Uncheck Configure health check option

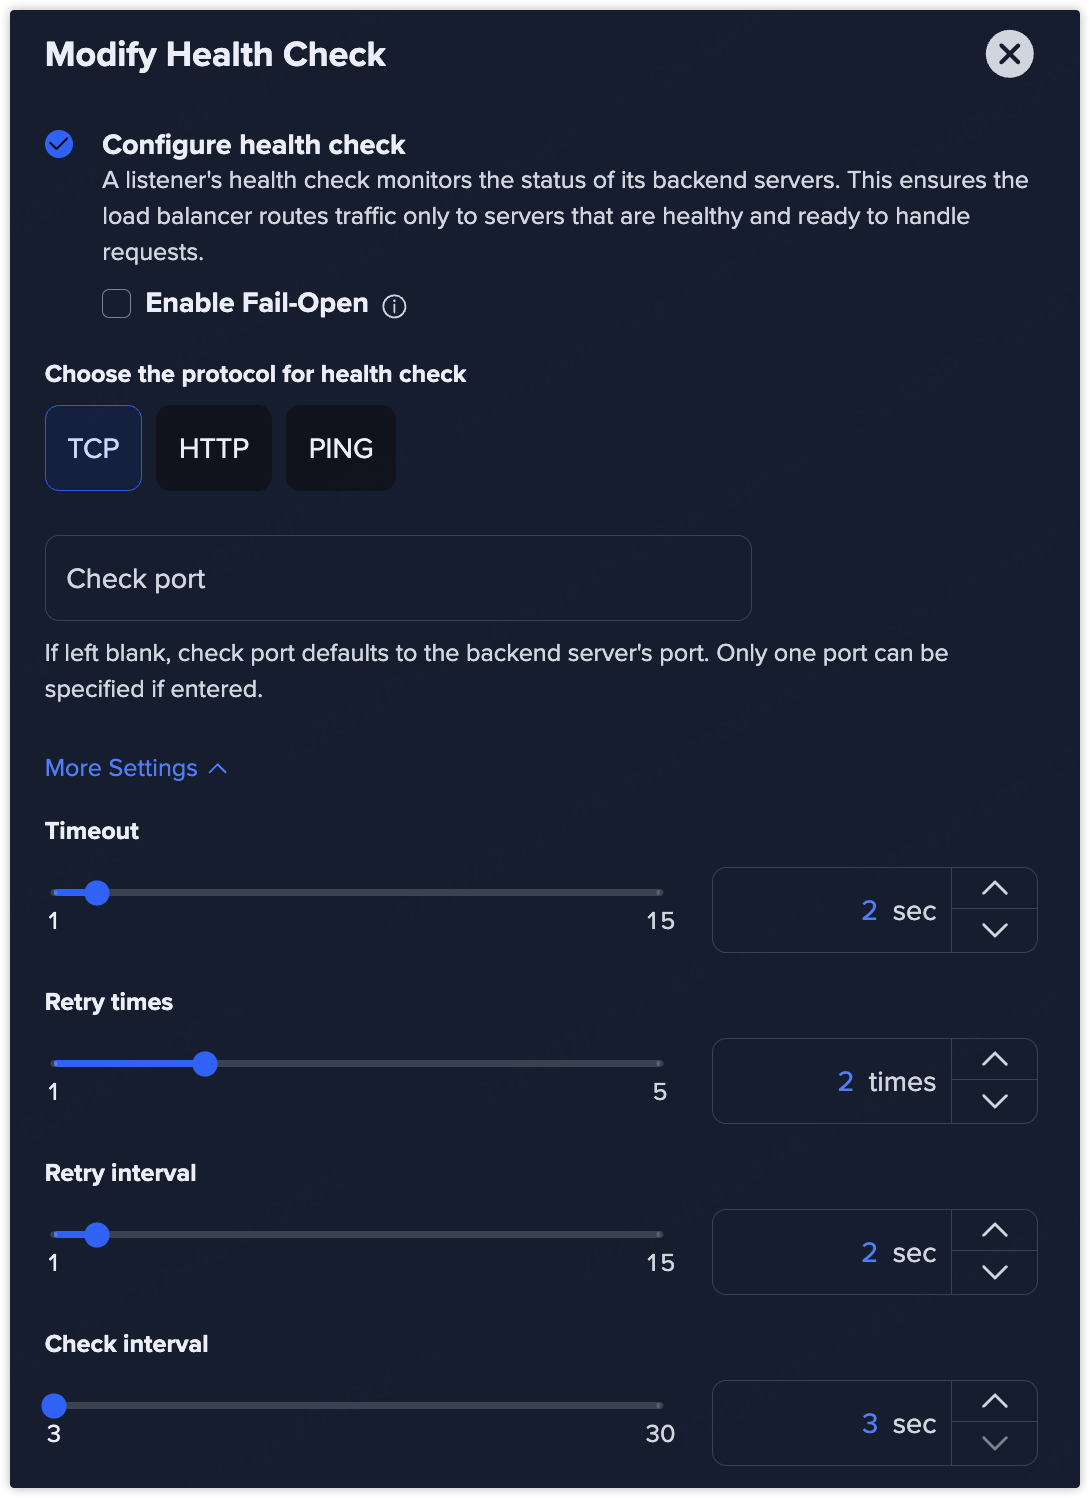(59, 145)
